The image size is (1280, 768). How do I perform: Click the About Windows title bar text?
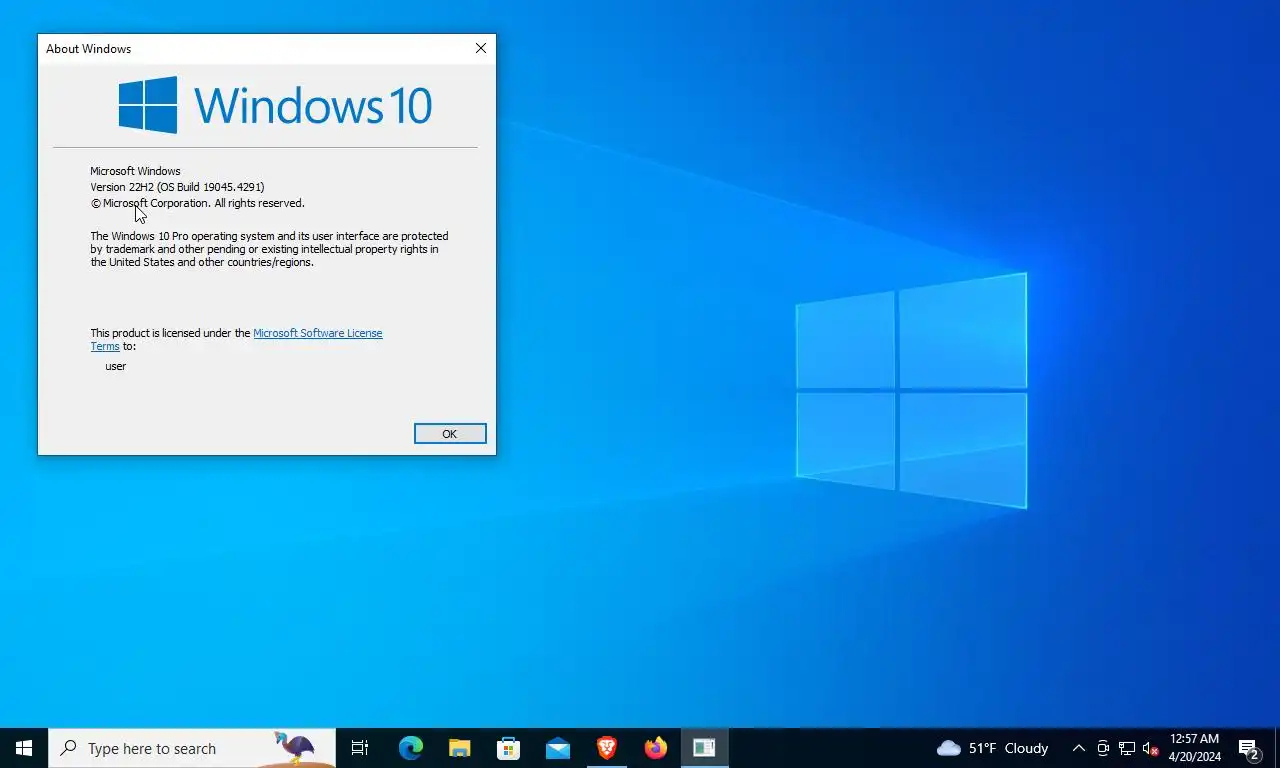88,48
